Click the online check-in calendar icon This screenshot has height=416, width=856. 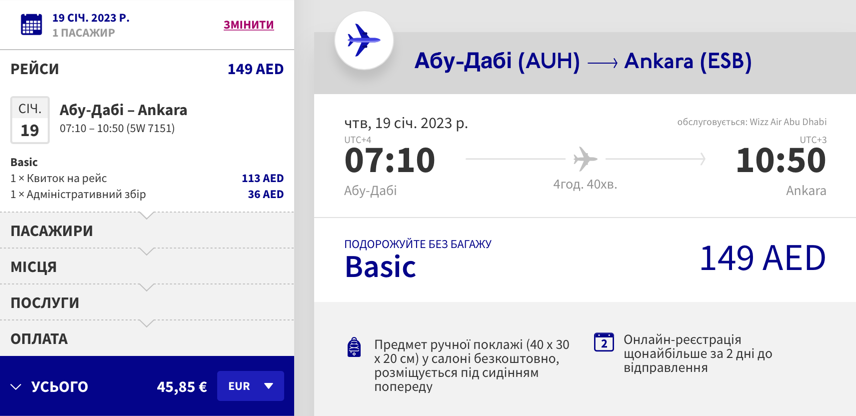(604, 342)
